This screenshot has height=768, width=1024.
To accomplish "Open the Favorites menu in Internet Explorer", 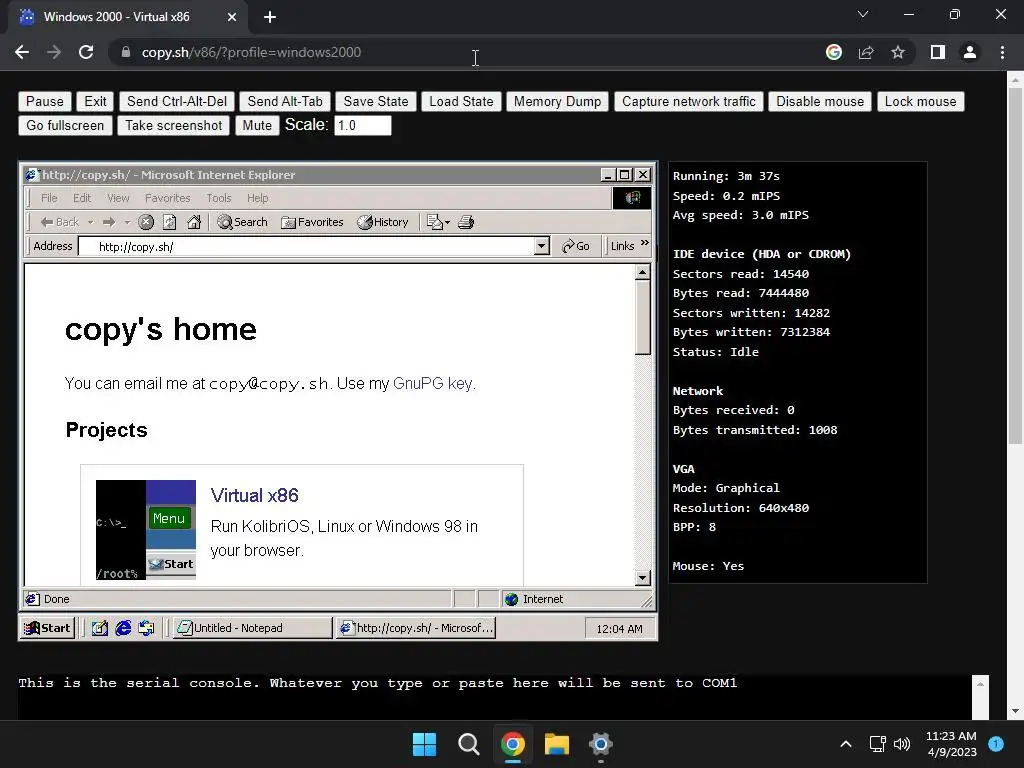I will (x=167, y=198).
